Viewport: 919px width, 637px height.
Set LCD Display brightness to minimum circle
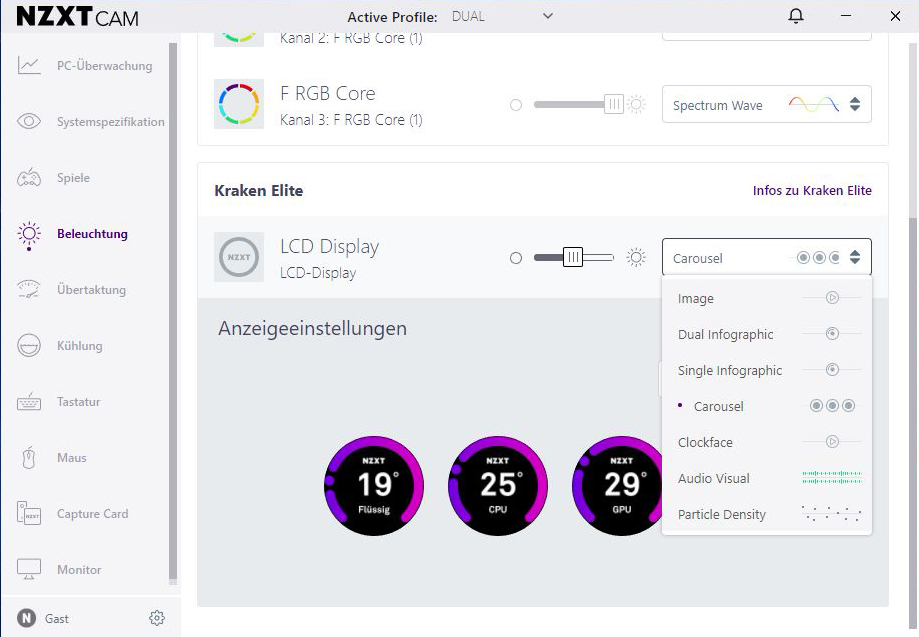(x=516, y=258)
